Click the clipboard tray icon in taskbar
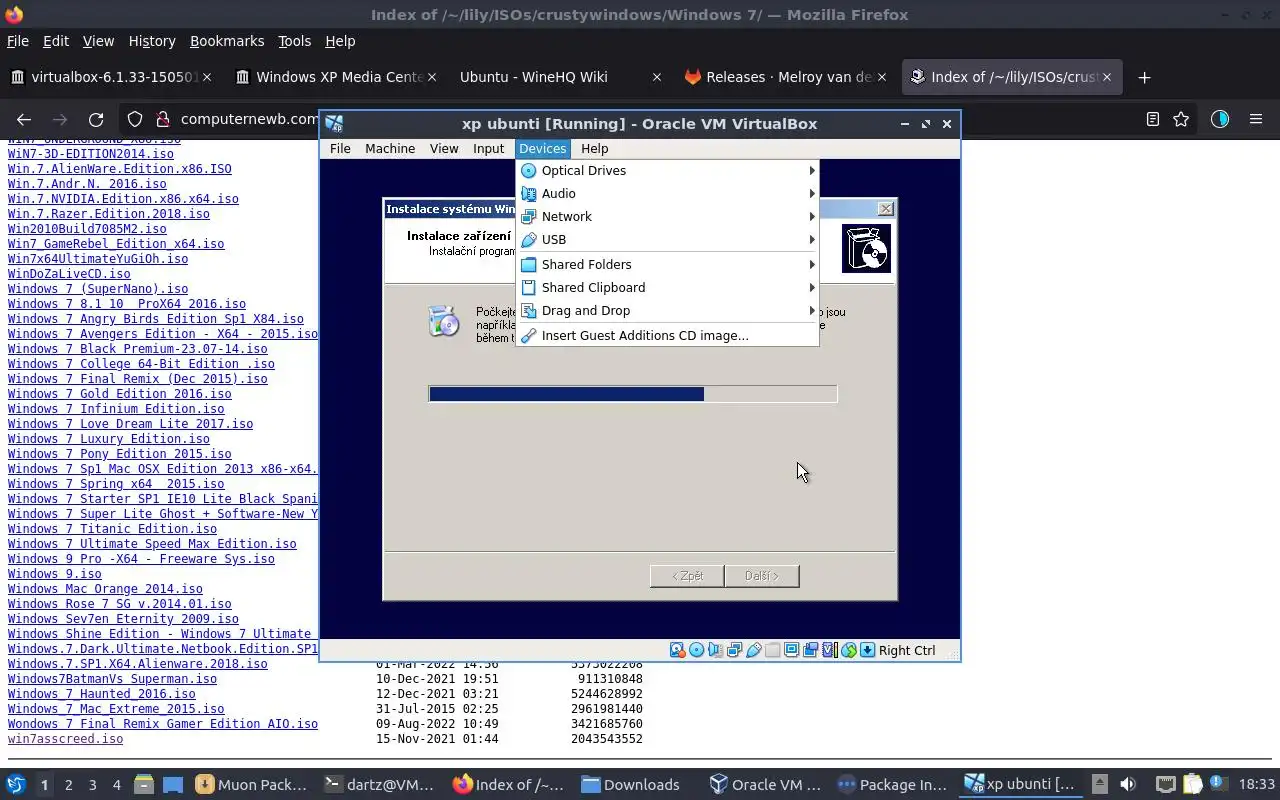This screenshot has width=1280, height=800. [x=1192, y=784]
